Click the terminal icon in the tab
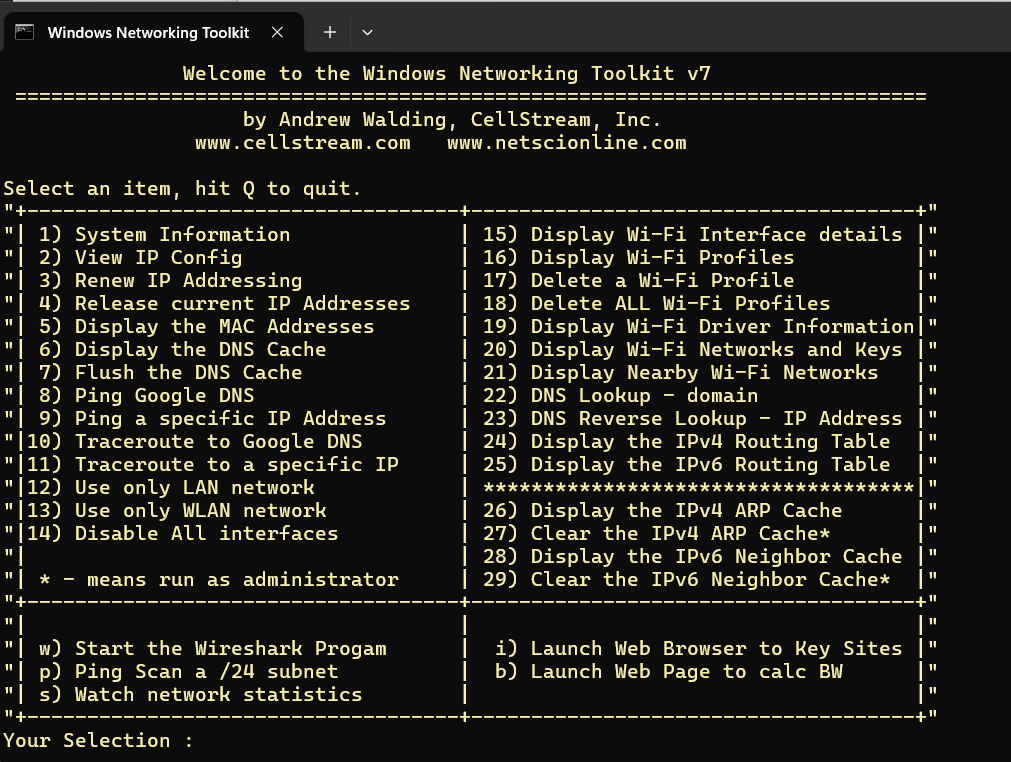The image size is (1011, 762). (24, 32)
